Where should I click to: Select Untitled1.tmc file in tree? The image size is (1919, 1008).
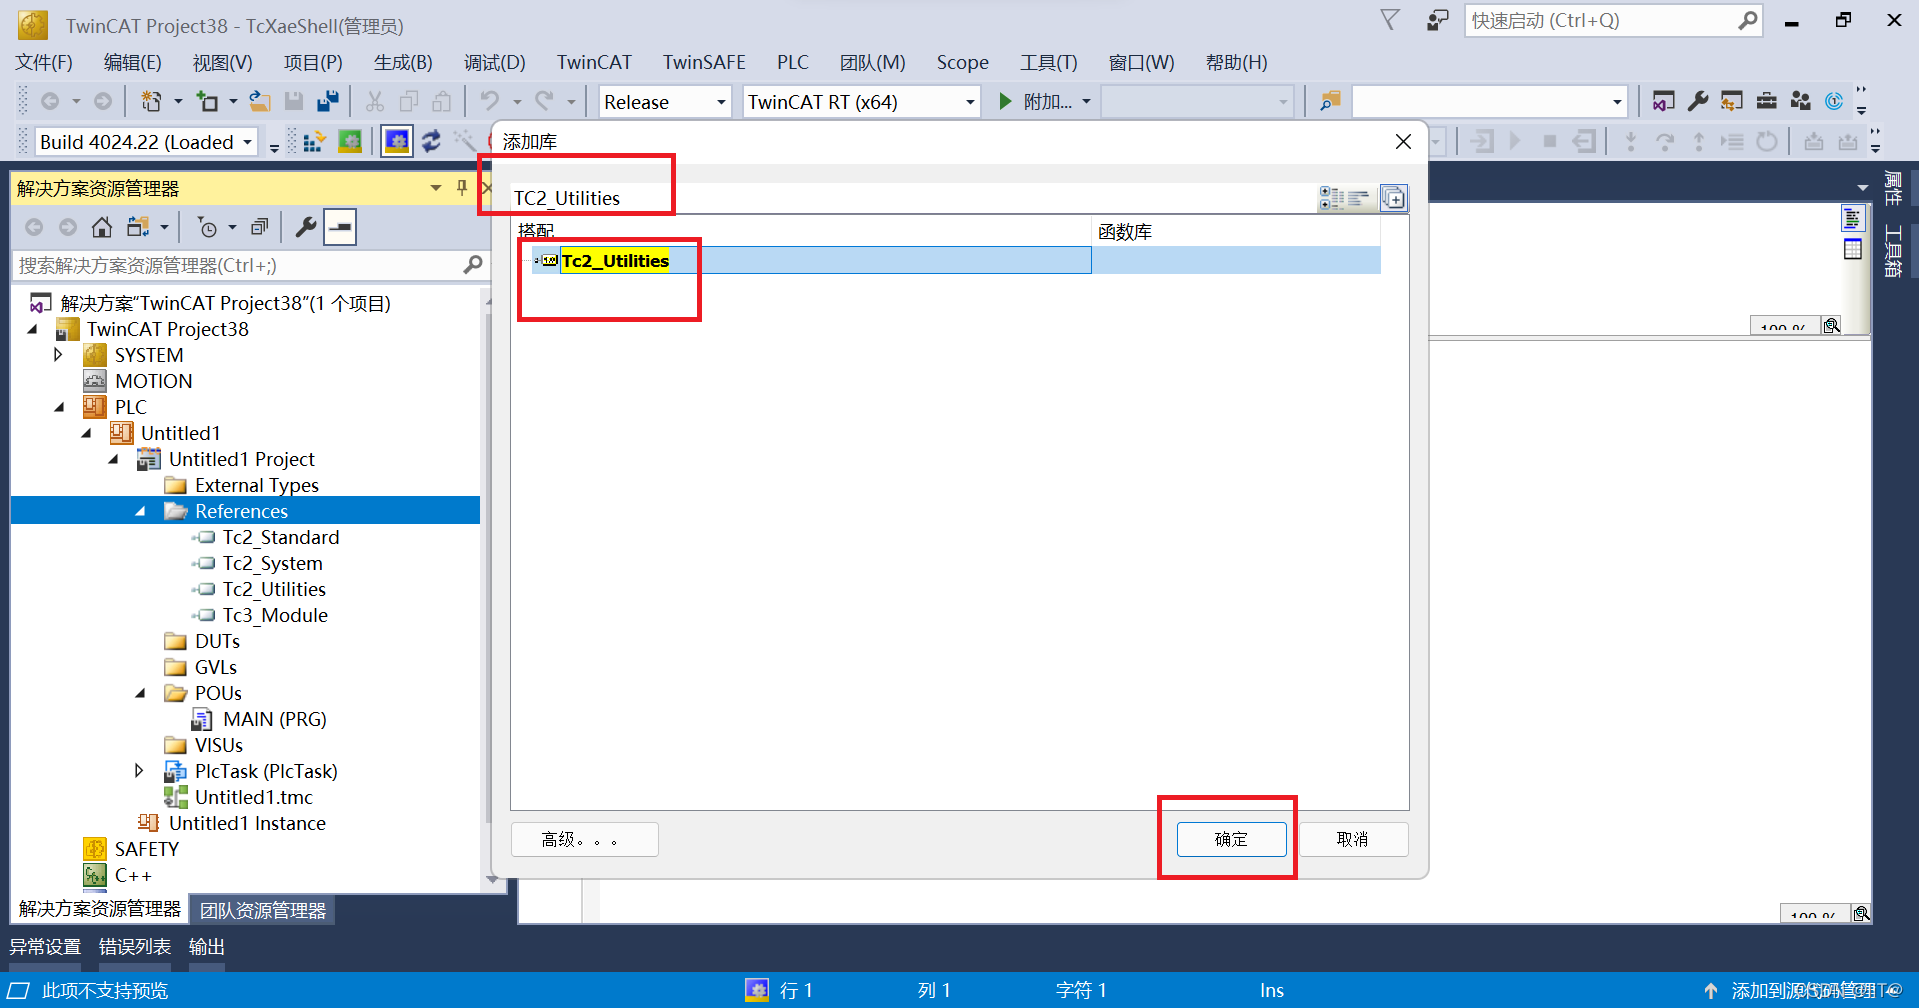coord(254,797)
